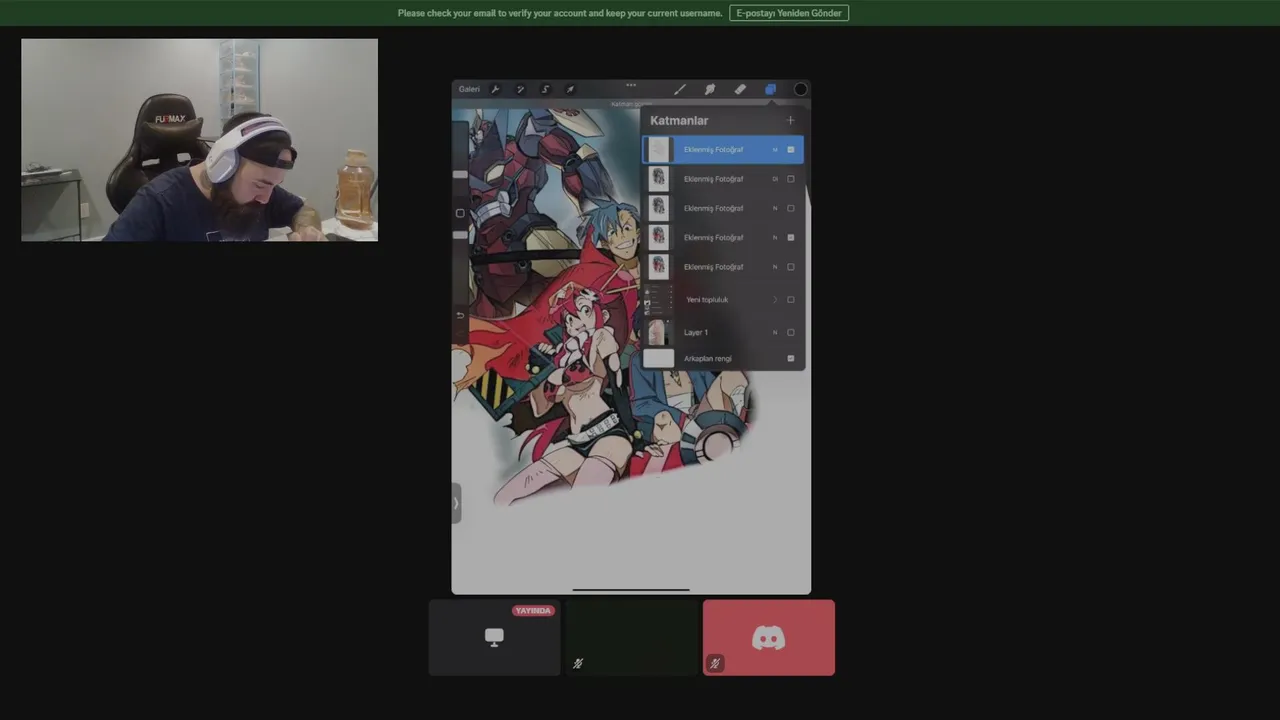The image size is (1280, 720).
Task: Tap the undo arrow on sidebar
Action: click(460, 315)
